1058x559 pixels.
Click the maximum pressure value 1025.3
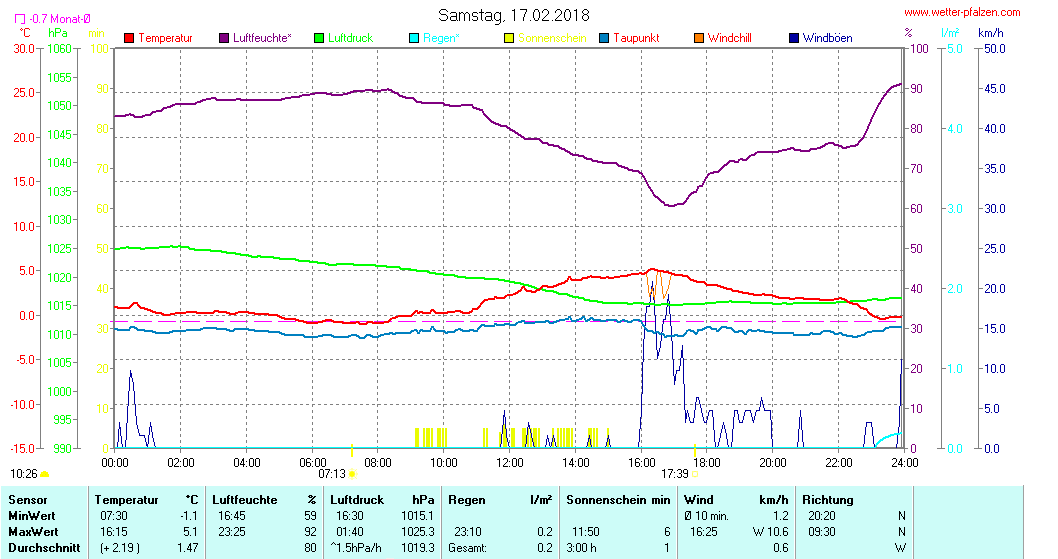[418, 532]
